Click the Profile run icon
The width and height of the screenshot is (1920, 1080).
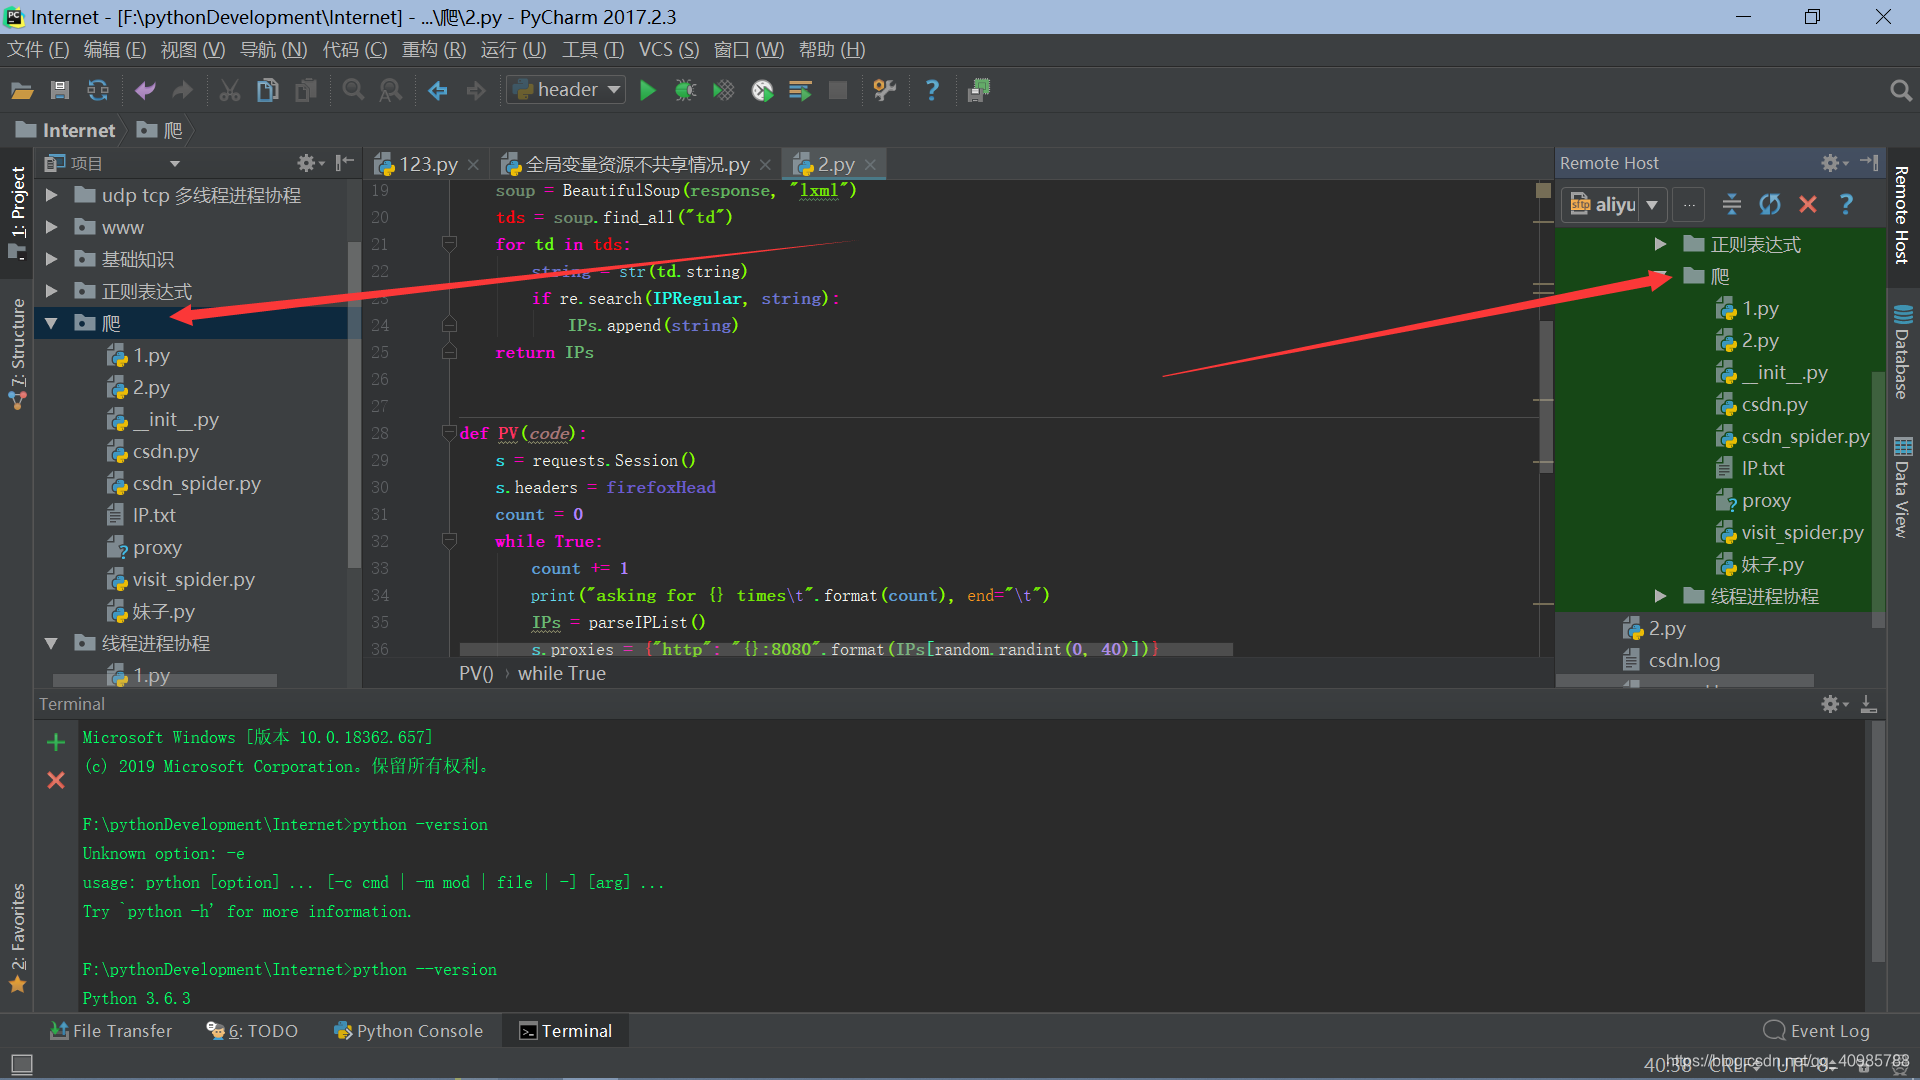point(762,91)
